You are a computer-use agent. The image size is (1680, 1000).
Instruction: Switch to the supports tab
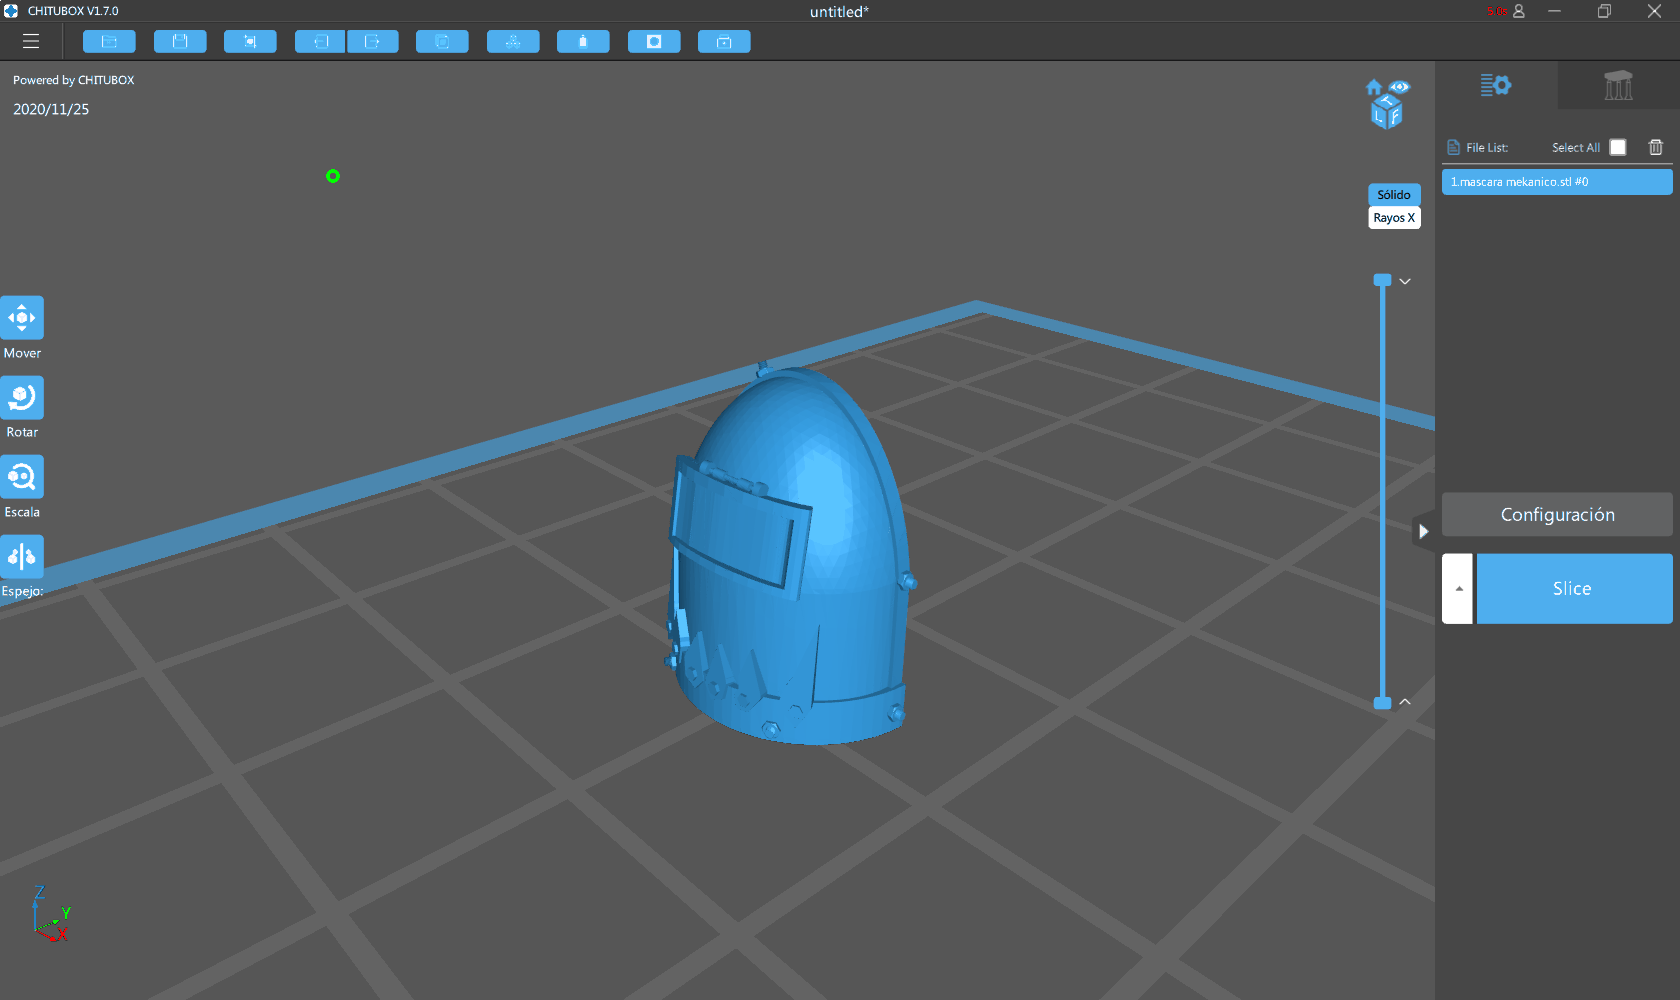1618,86
